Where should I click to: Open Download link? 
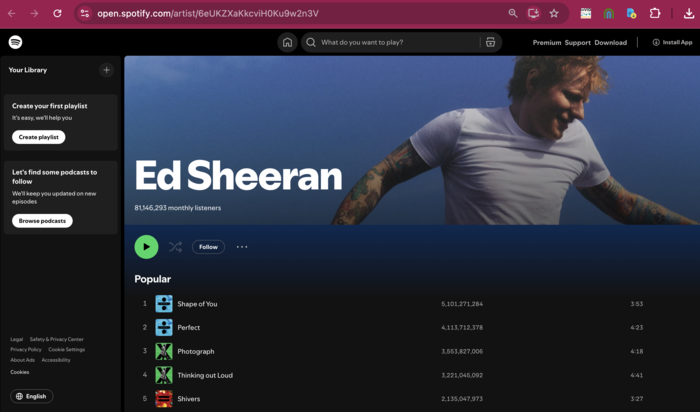(611, 42)
